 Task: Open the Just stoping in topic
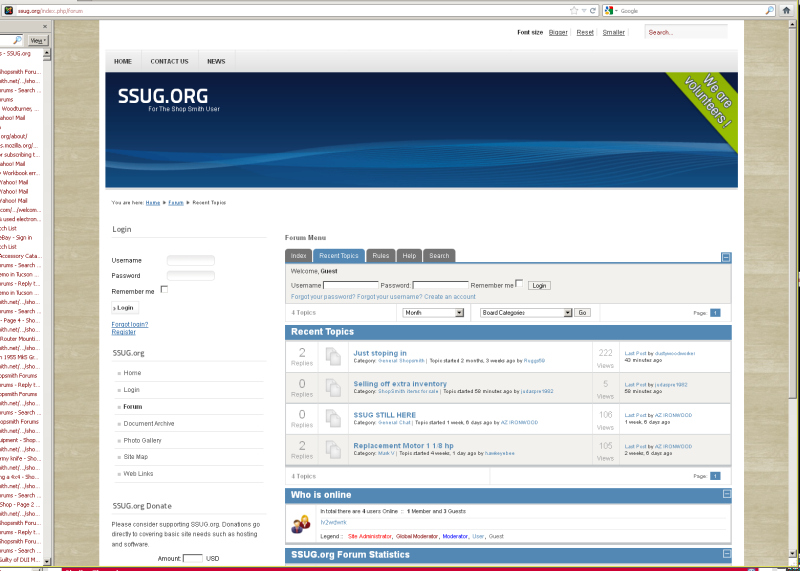380,353
